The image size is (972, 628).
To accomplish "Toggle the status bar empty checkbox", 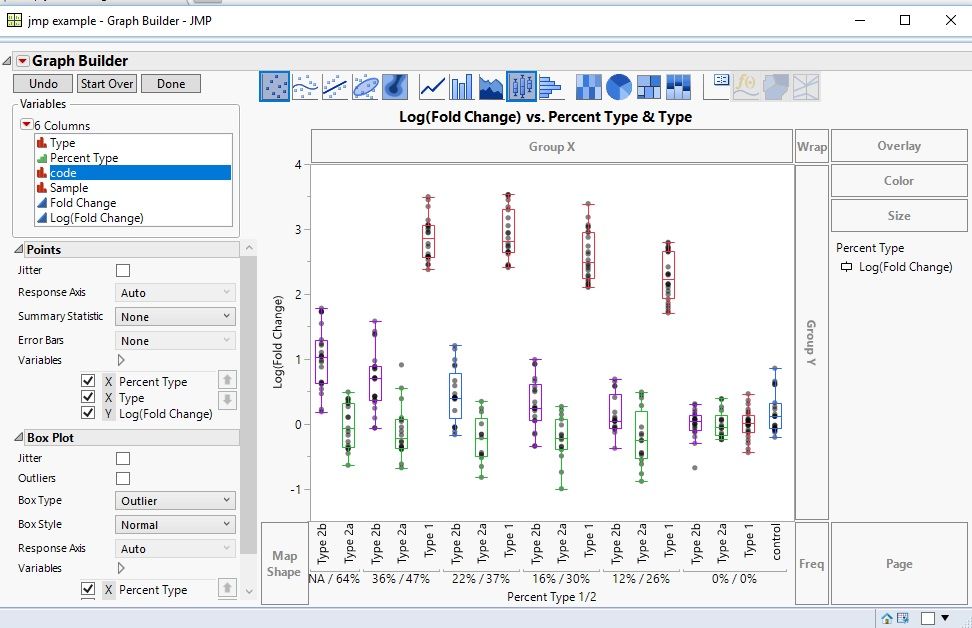I will (x=928, y=618).
